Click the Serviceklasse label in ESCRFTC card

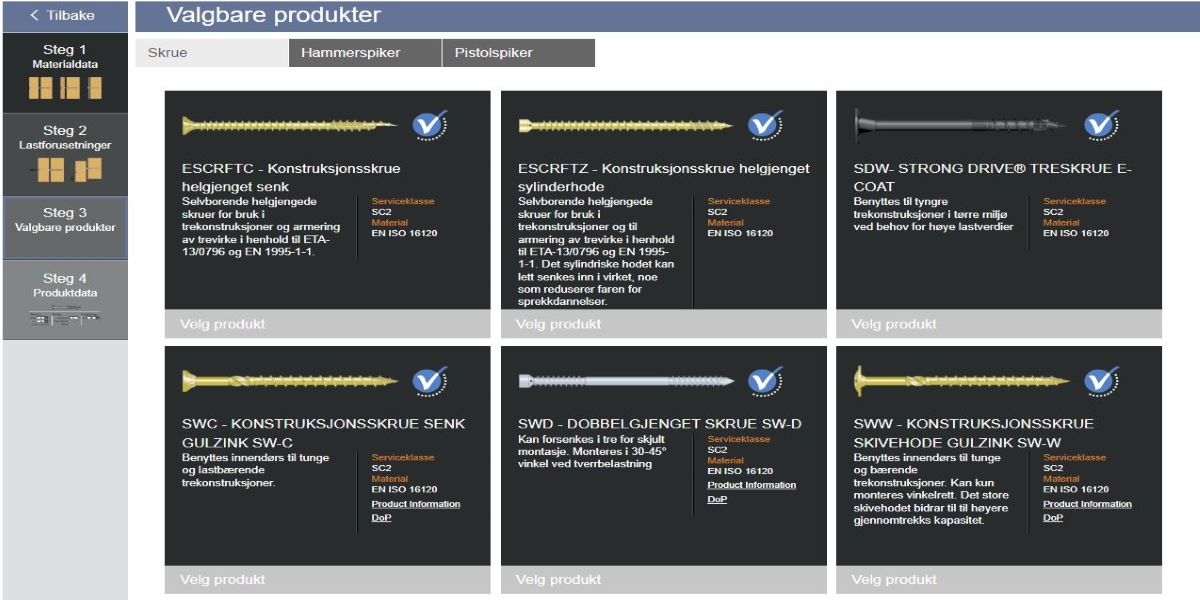pyautogui.click(x=403, y=201)
